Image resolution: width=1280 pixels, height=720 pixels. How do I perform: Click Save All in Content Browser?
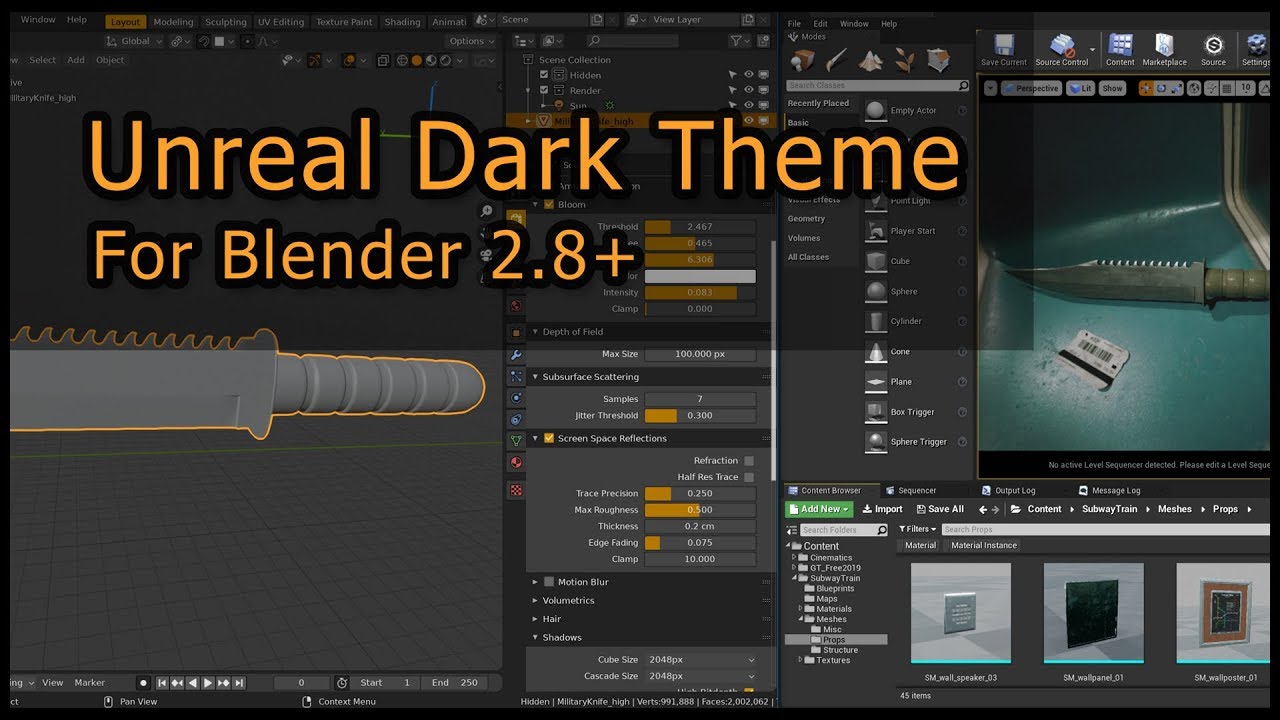tap(938, 509)
